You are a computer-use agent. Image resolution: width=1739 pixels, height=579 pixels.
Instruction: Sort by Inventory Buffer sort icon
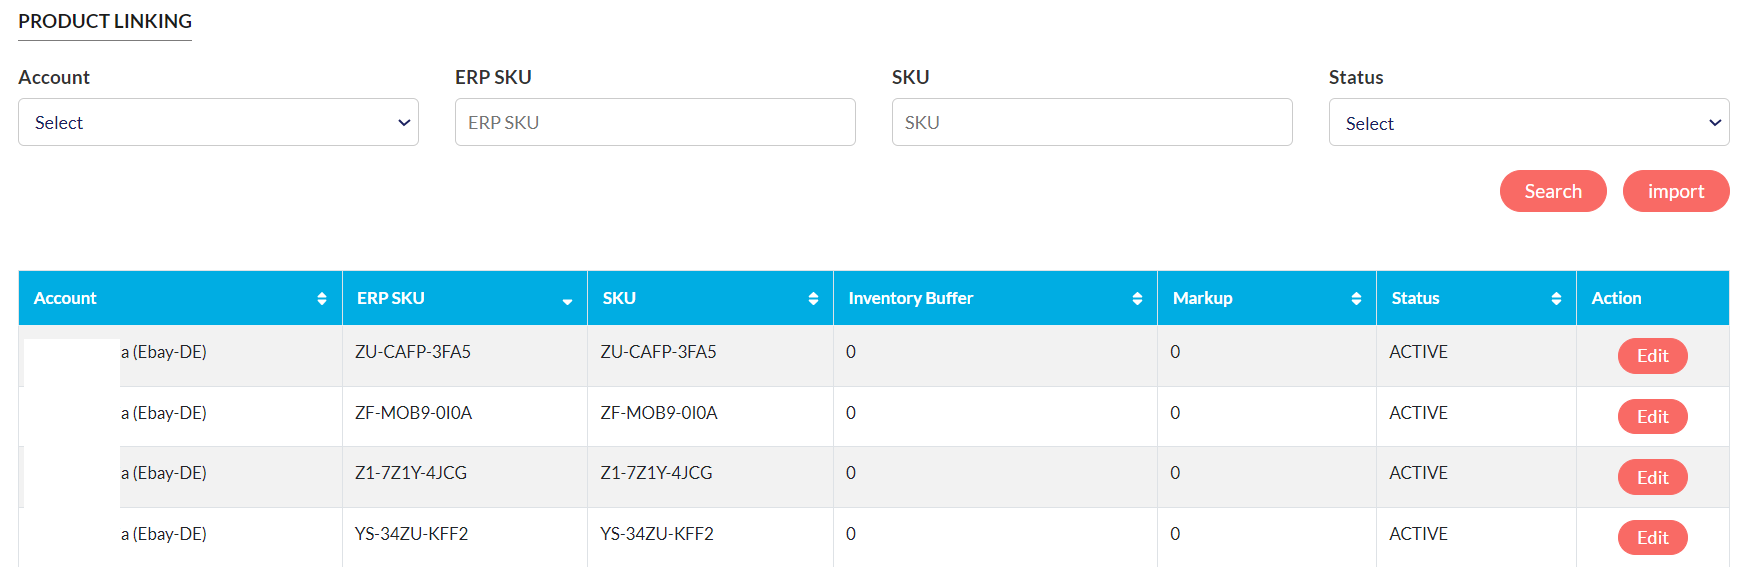point(1137,299)
